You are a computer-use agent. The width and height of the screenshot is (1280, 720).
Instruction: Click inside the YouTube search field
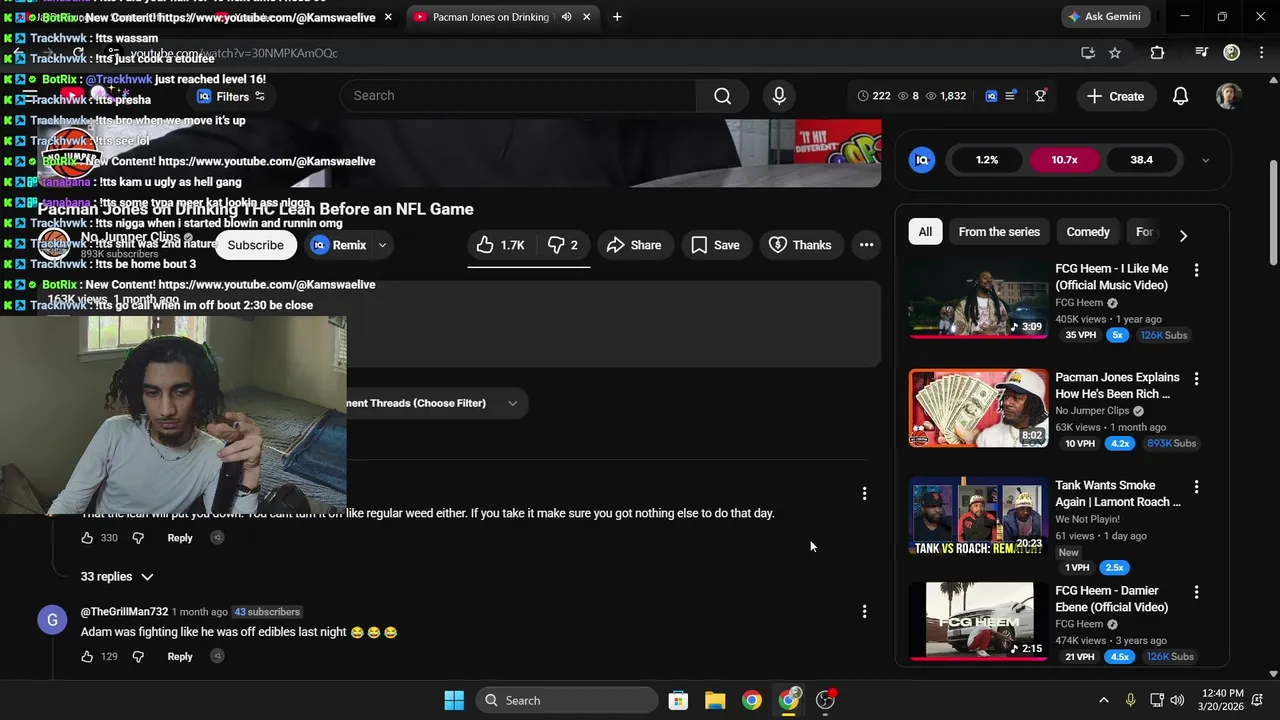click(x=518, y=96)
